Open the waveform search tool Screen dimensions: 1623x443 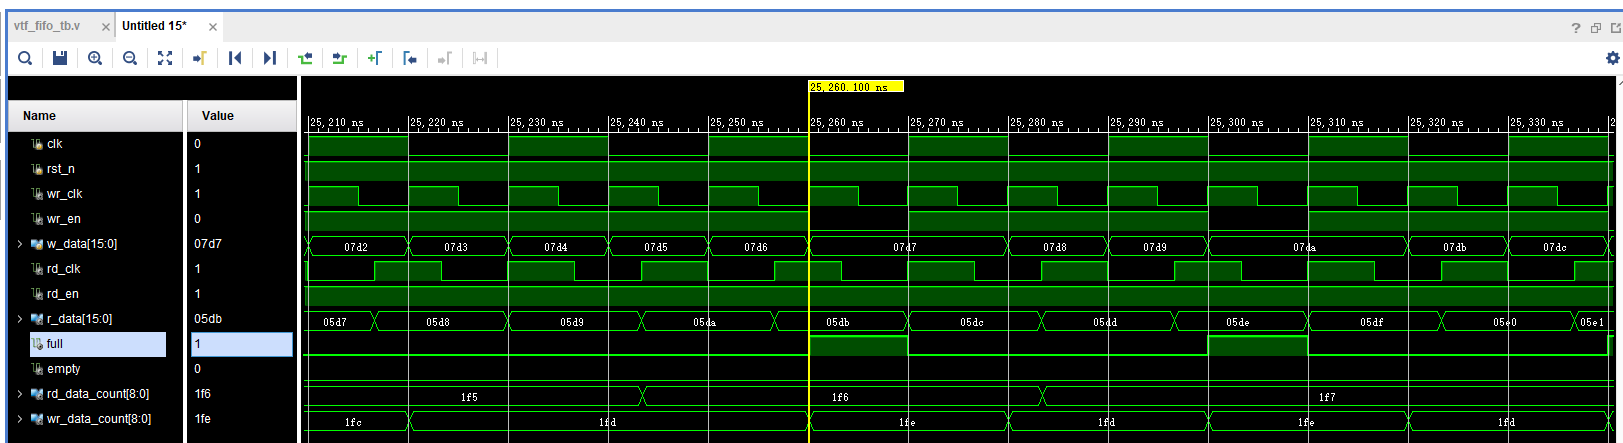25,58
